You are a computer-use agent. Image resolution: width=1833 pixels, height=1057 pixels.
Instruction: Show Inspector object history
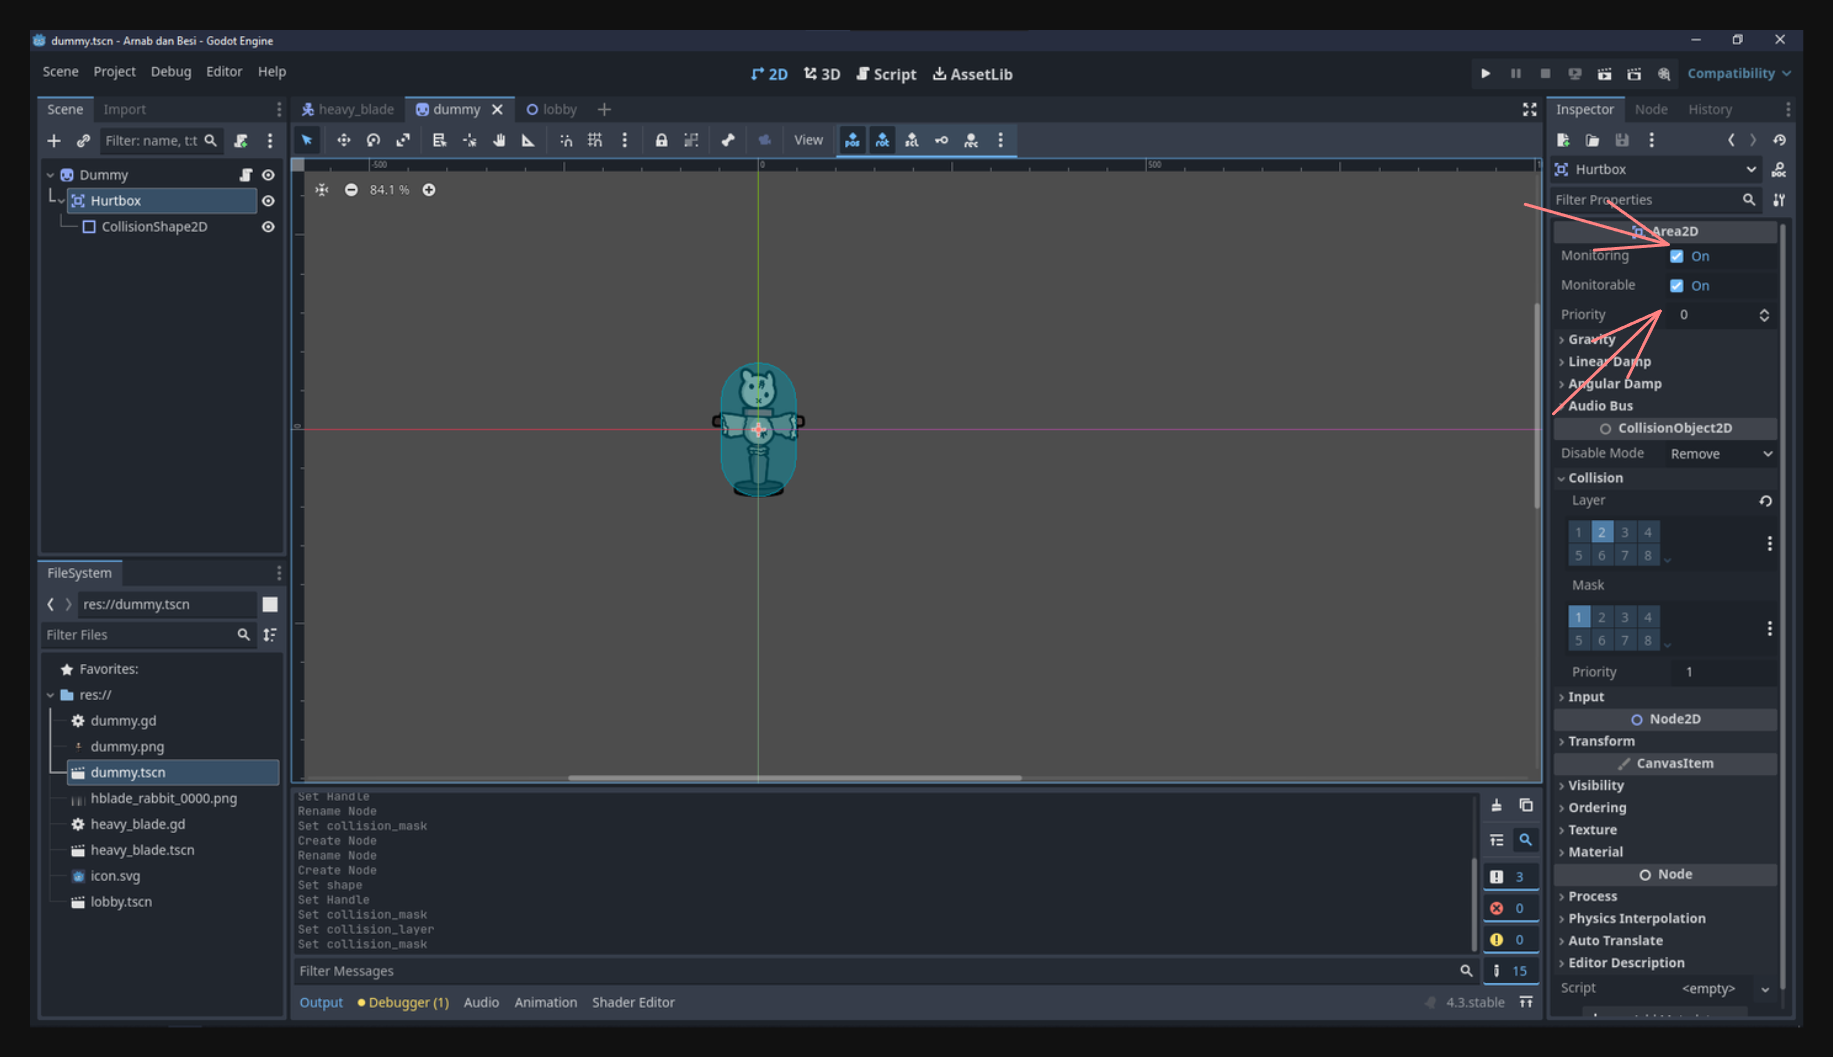tap(1779, 140)
